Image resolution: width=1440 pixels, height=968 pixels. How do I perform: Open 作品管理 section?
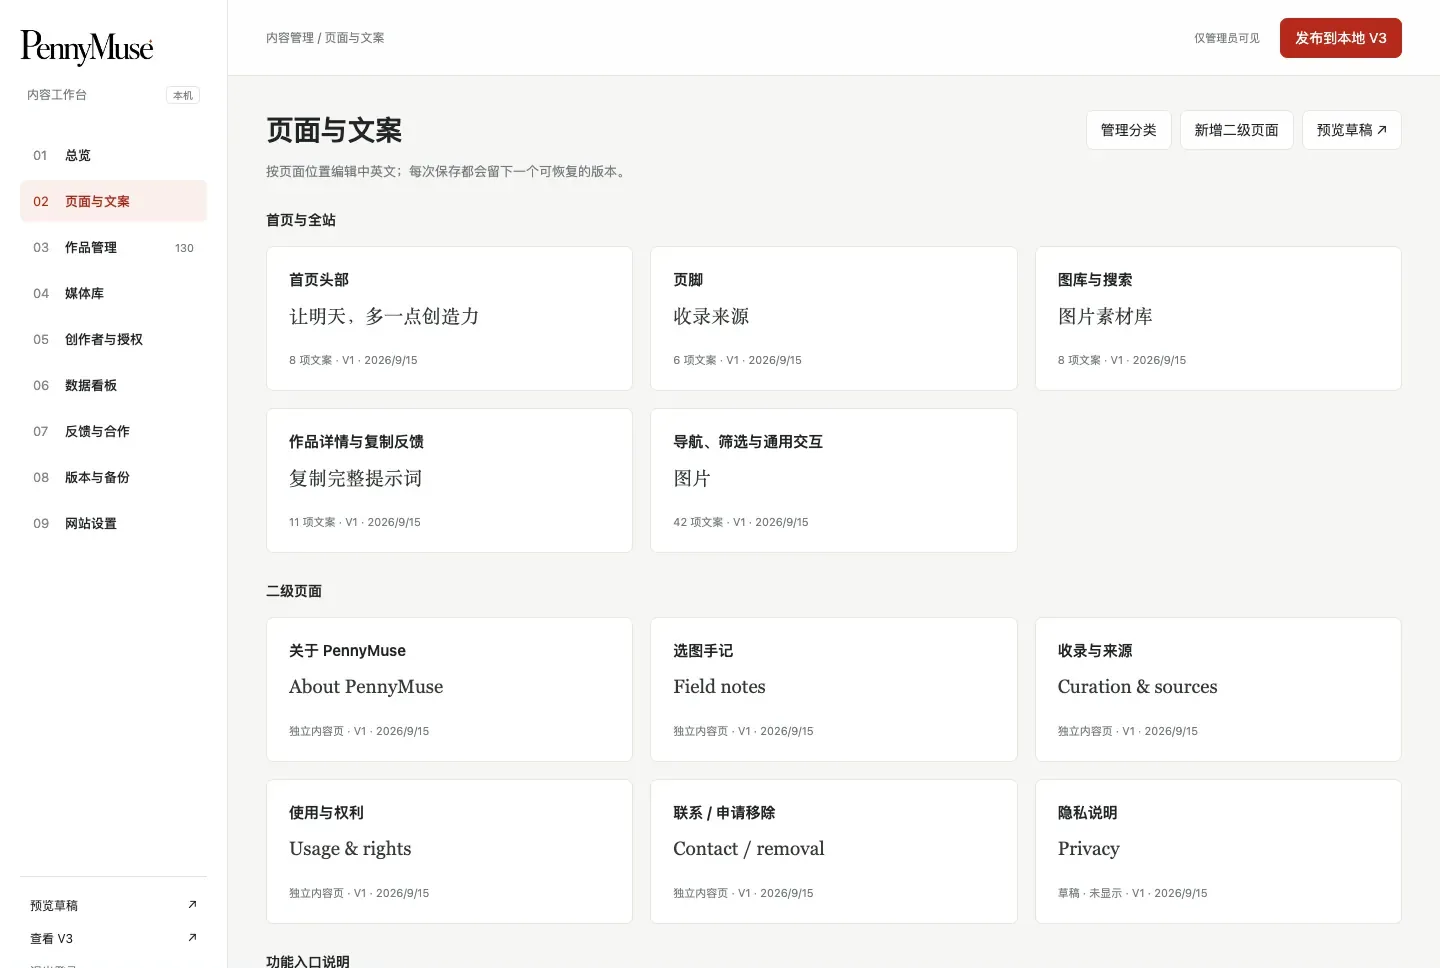(113, 247)
